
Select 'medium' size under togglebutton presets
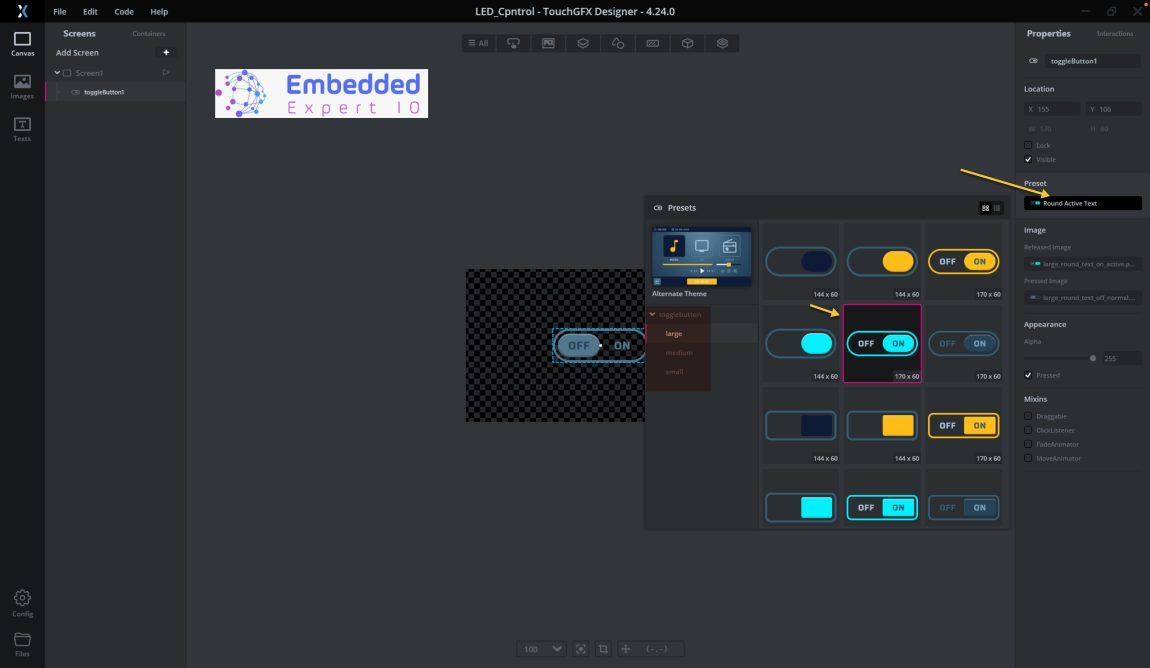678,352
